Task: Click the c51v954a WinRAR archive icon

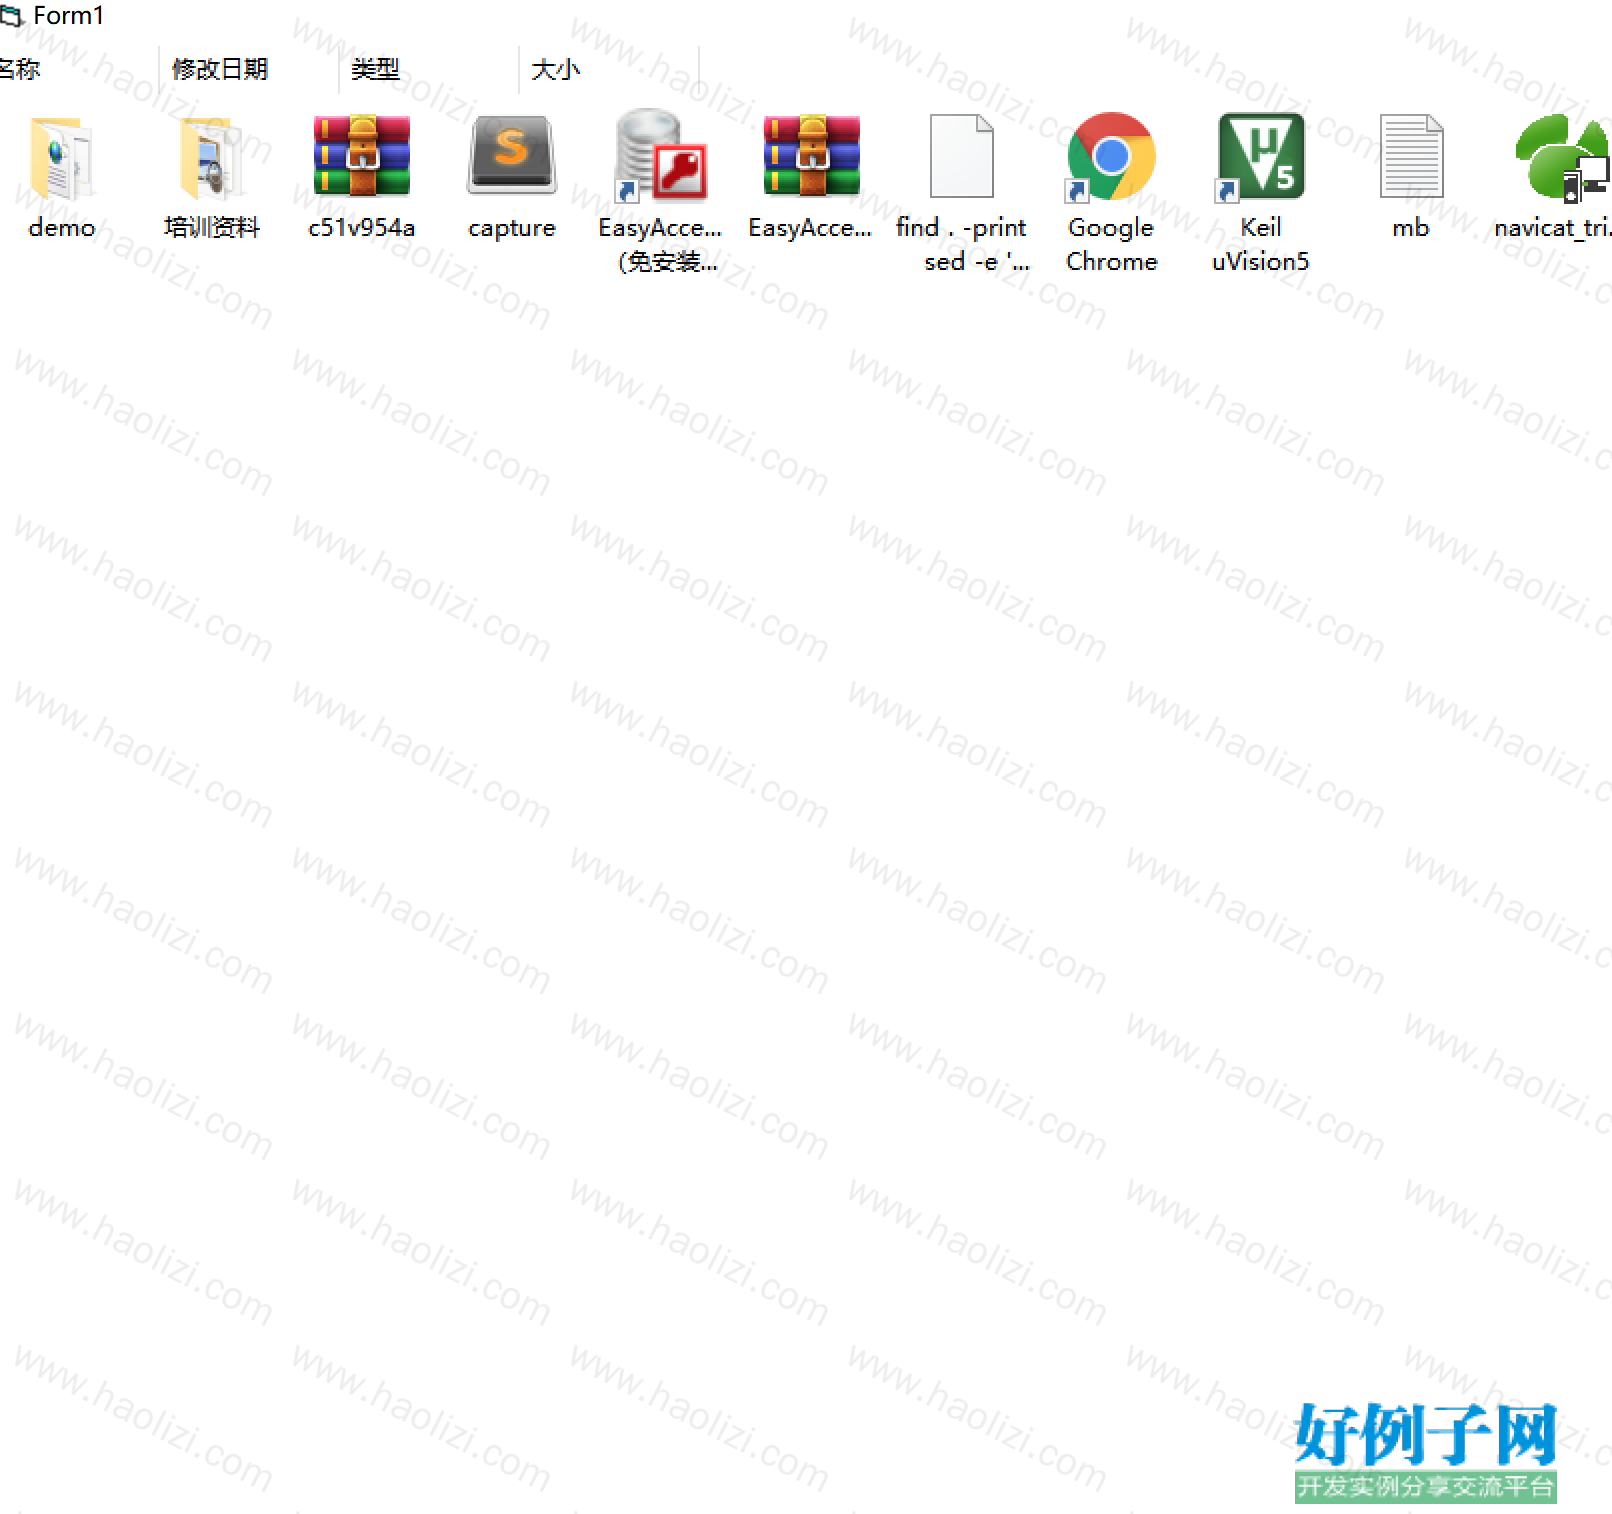Action: point(361,155)
